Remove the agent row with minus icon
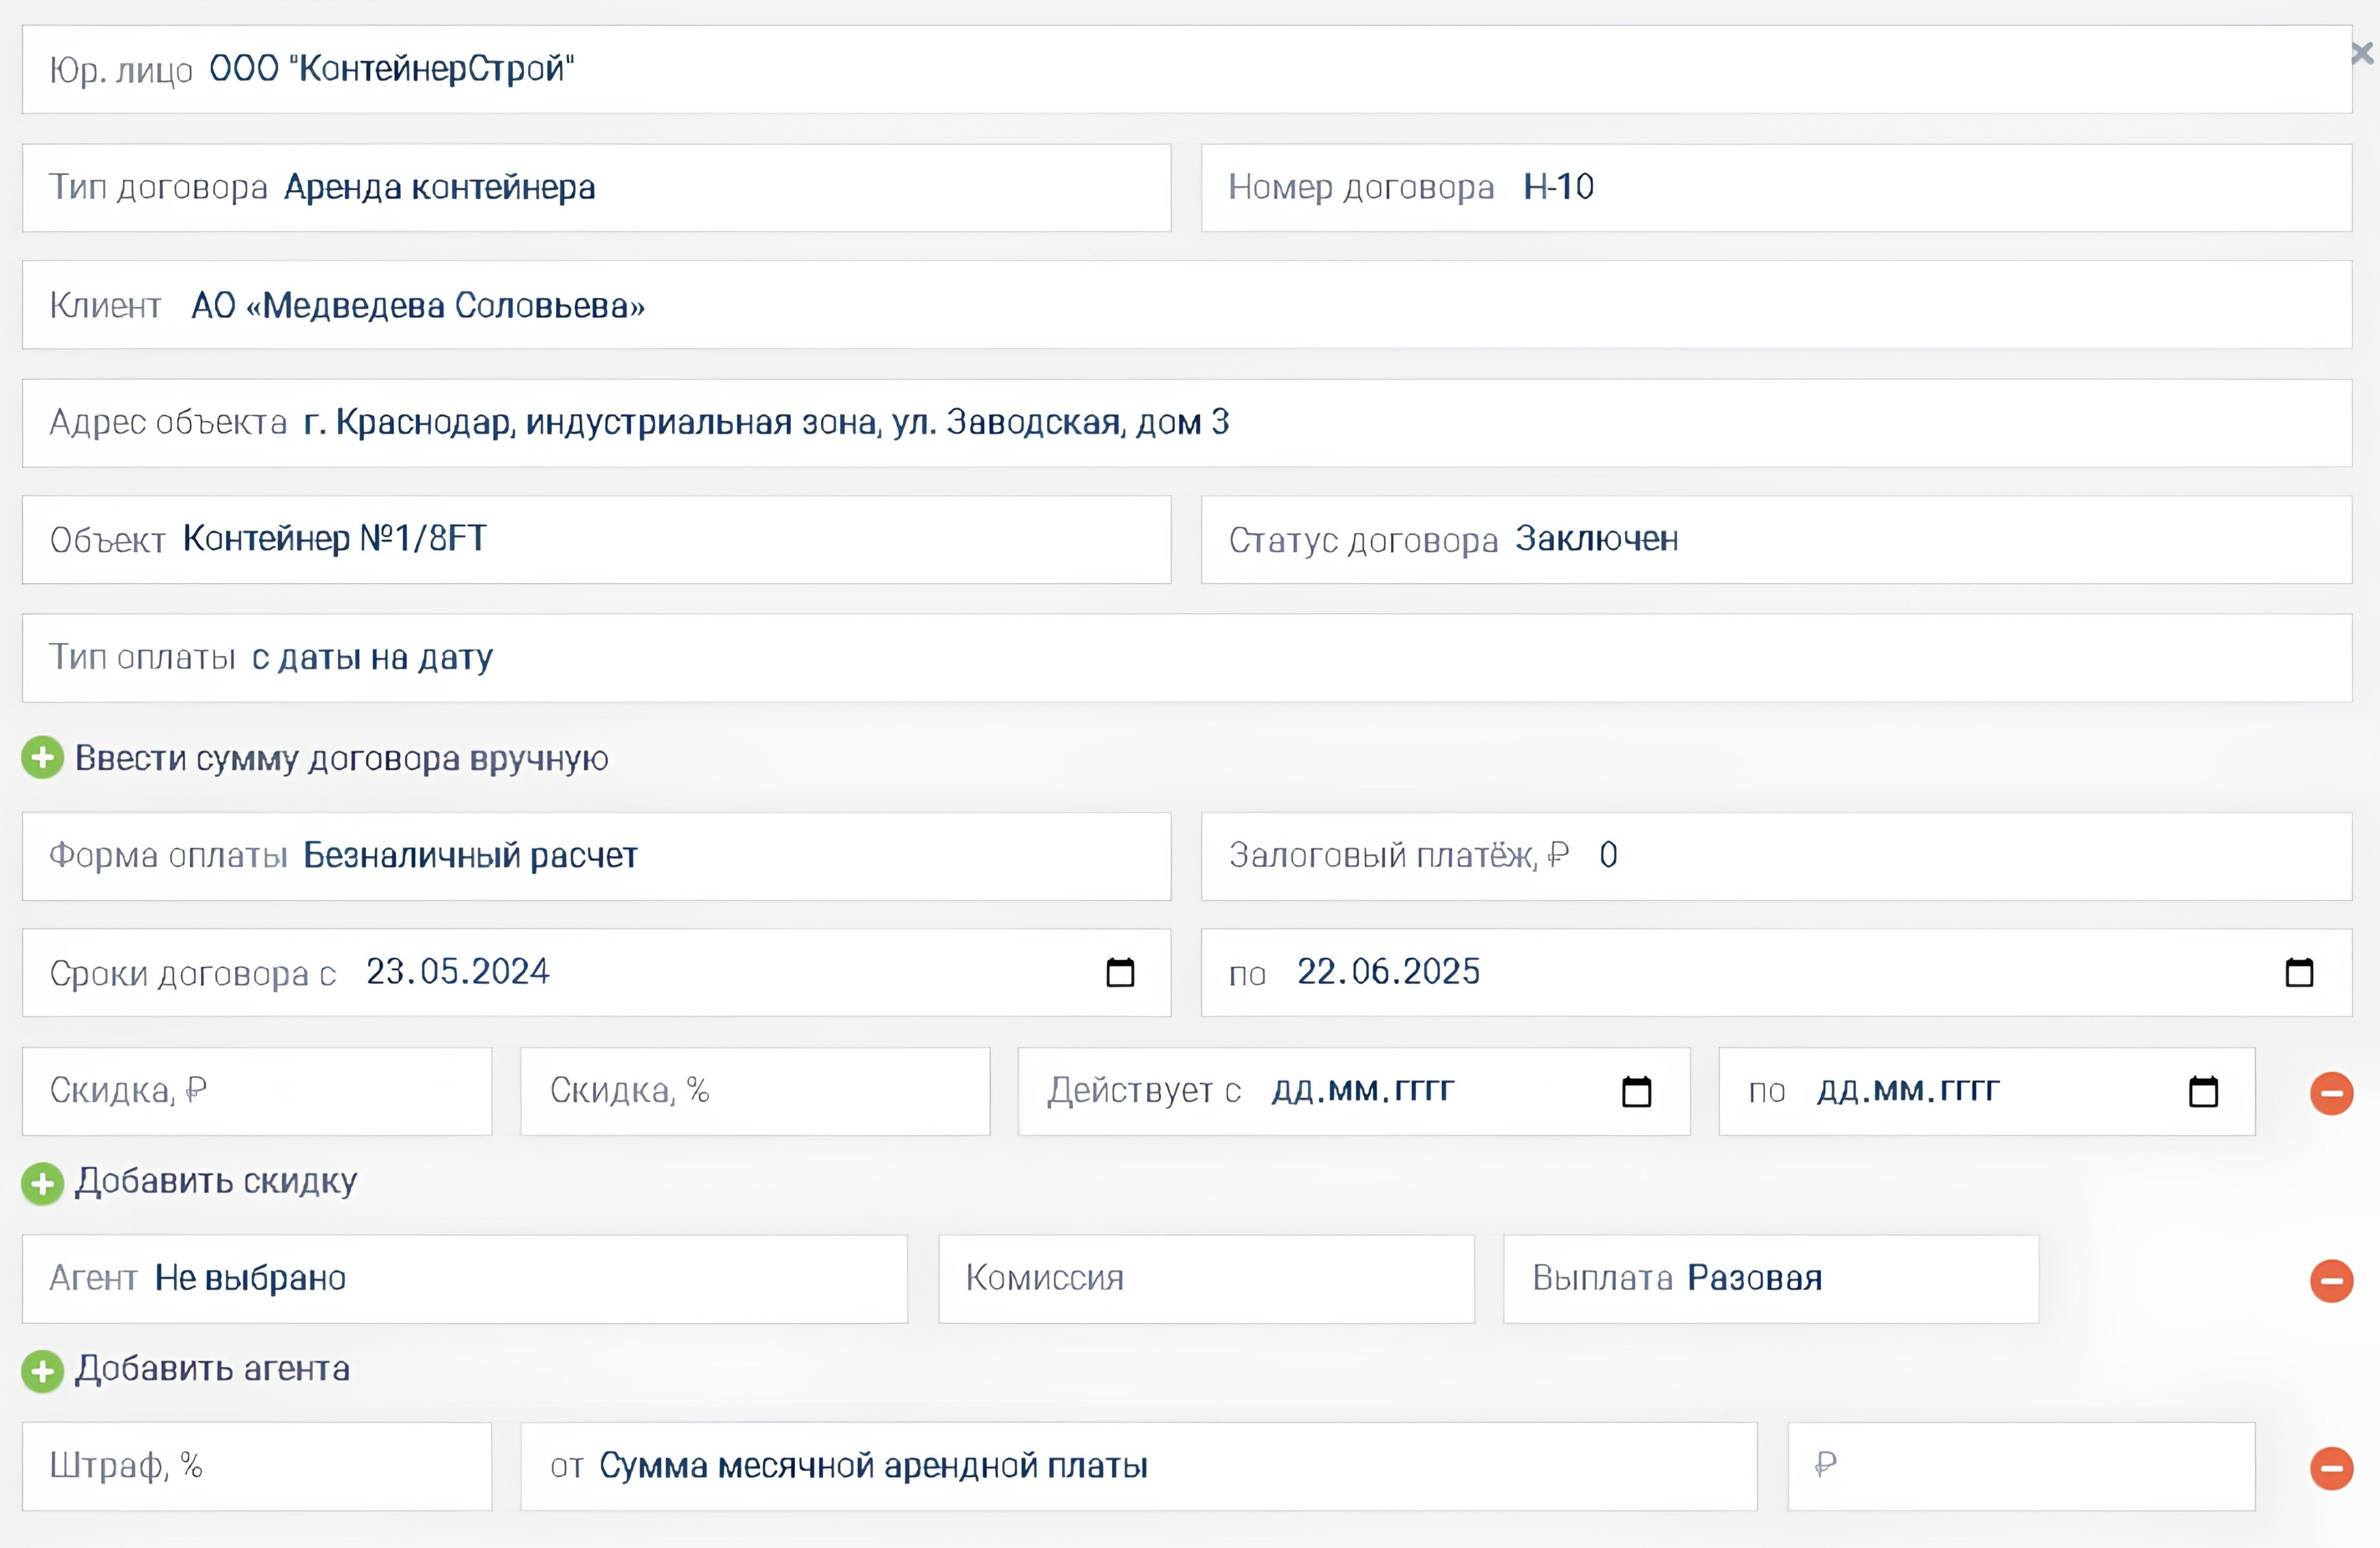 (2331, 1280)
